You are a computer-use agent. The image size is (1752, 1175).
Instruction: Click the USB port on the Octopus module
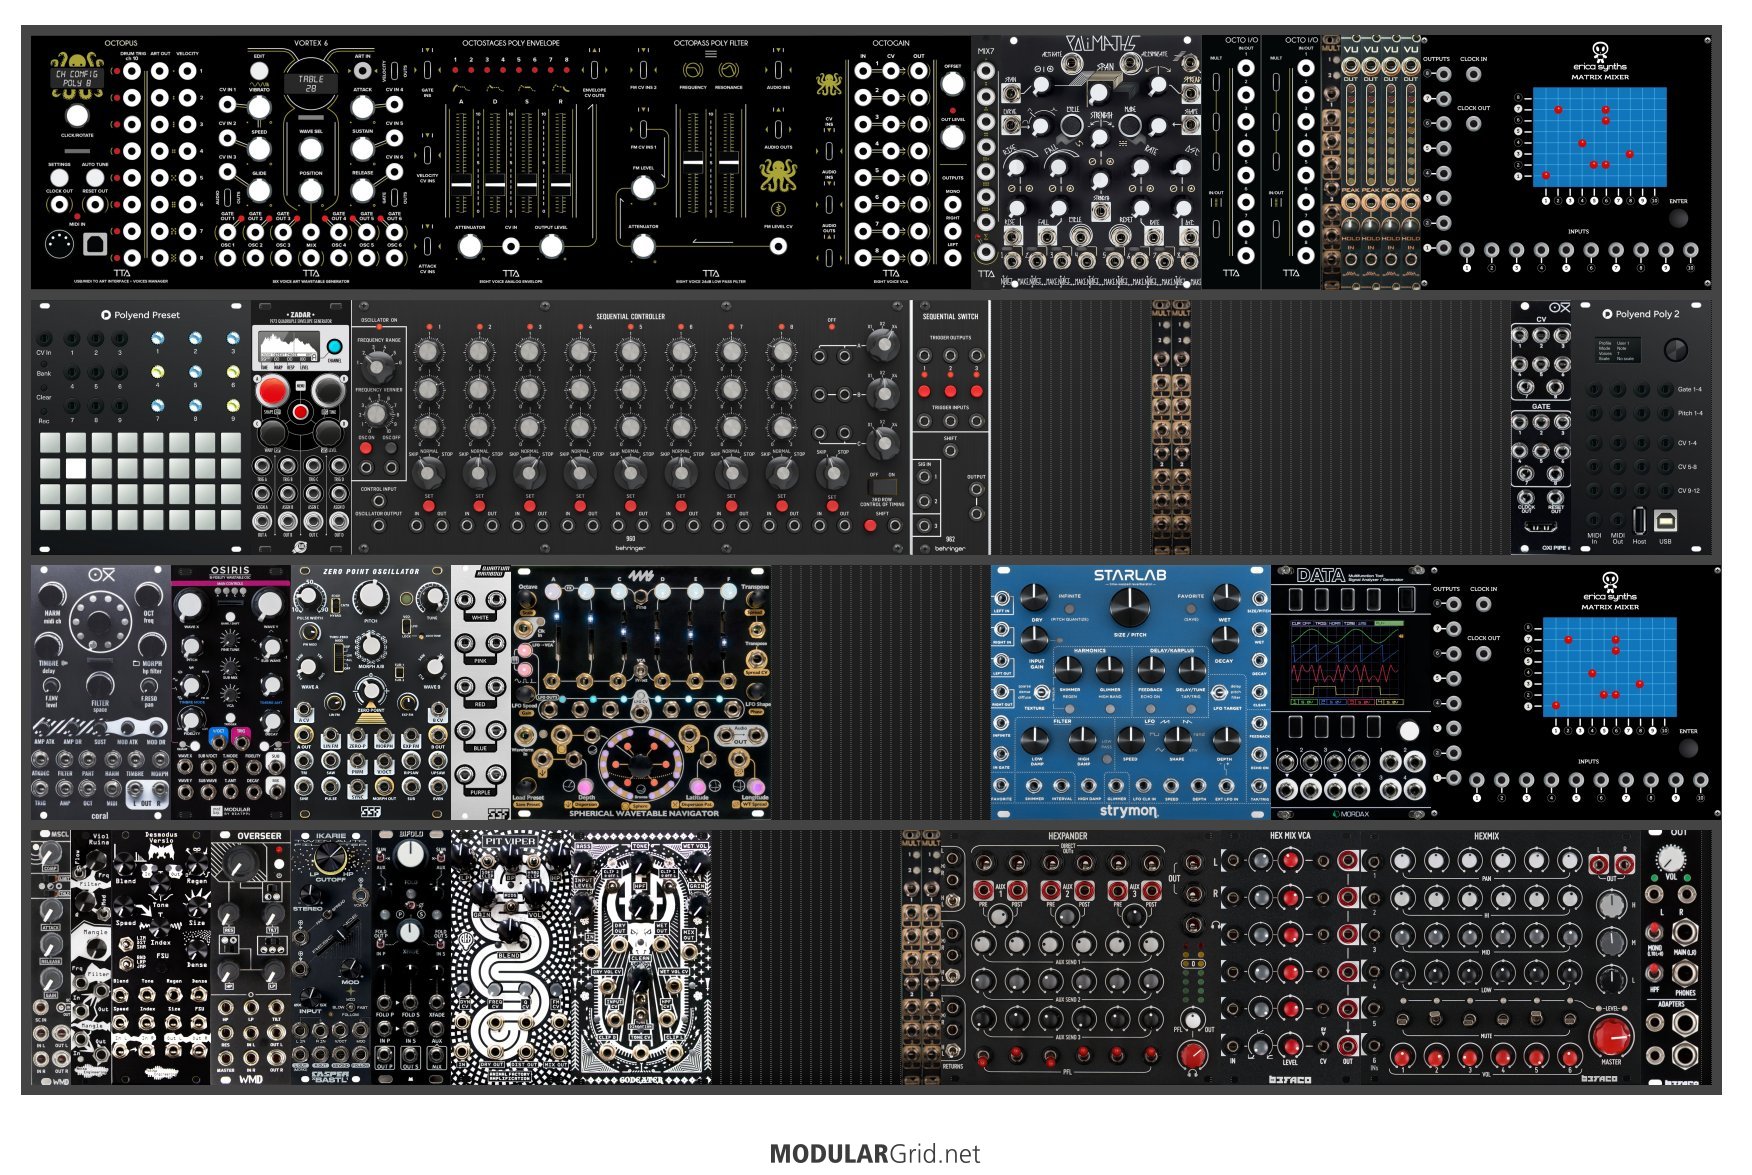[95, 243]
